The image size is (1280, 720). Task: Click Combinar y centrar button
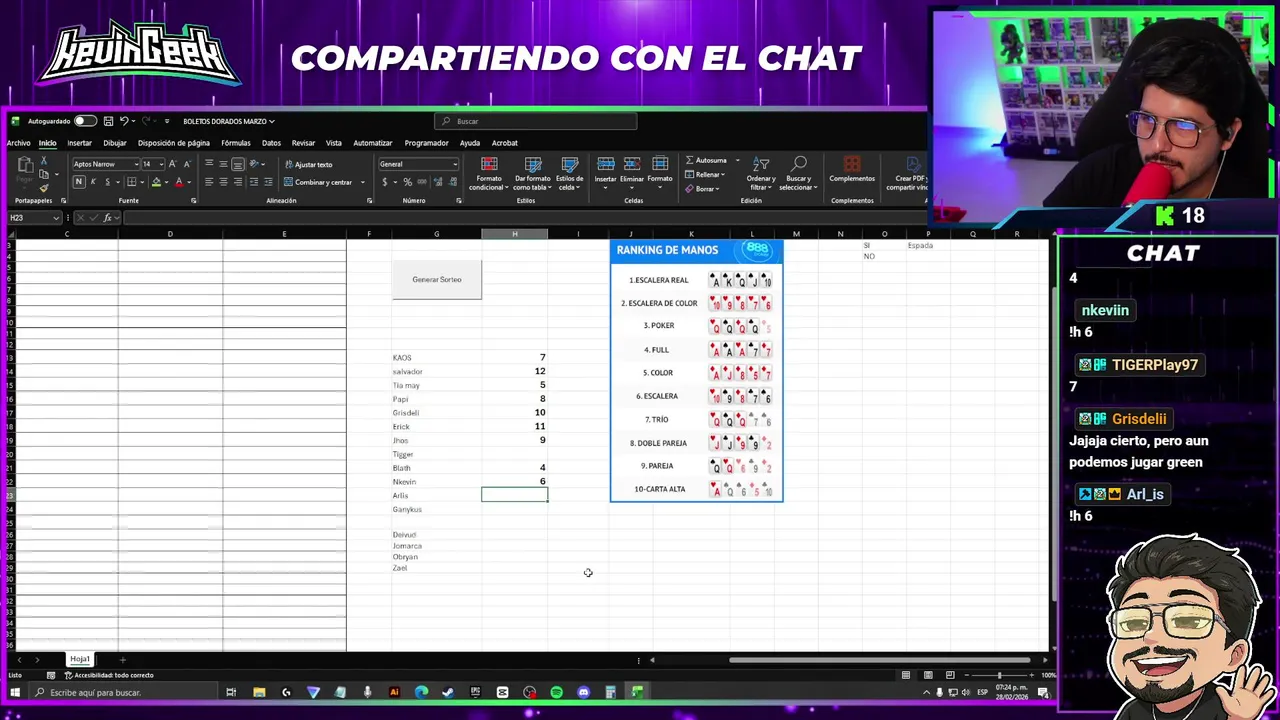pos(318,182)
